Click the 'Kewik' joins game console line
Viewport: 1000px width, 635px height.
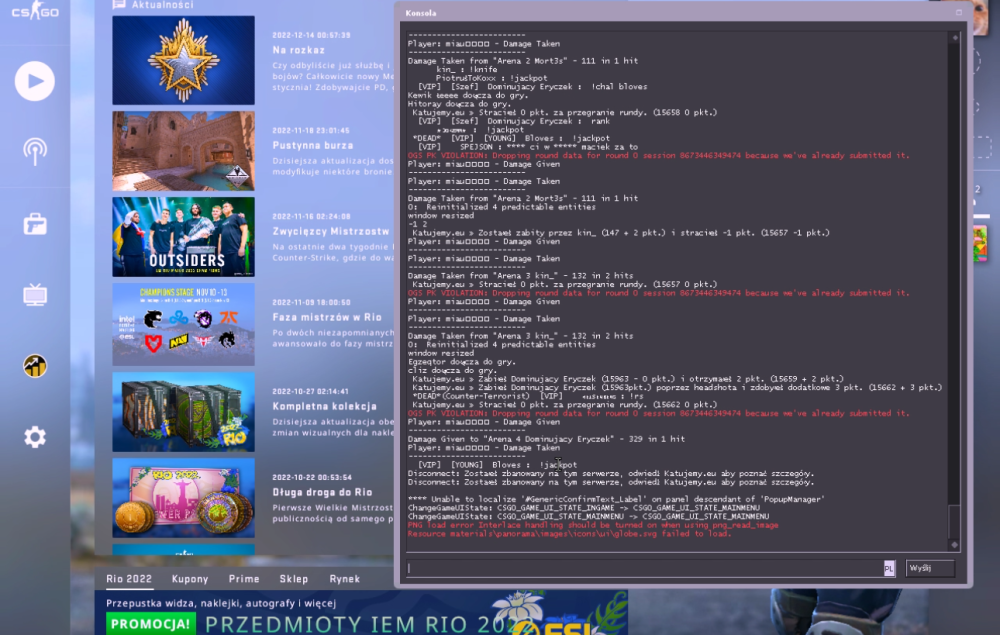point(467,95)
